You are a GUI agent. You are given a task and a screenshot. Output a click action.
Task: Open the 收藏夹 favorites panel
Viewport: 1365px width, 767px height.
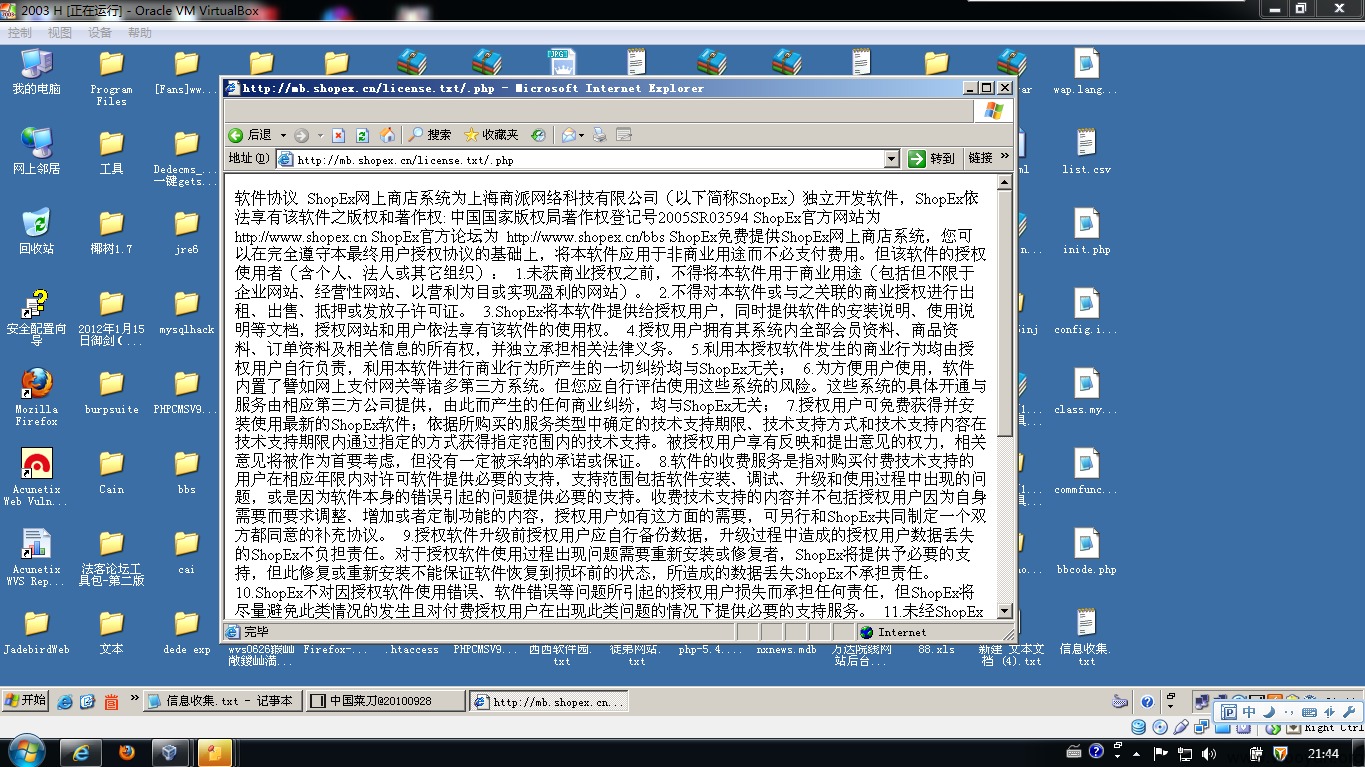coord(491,135)
